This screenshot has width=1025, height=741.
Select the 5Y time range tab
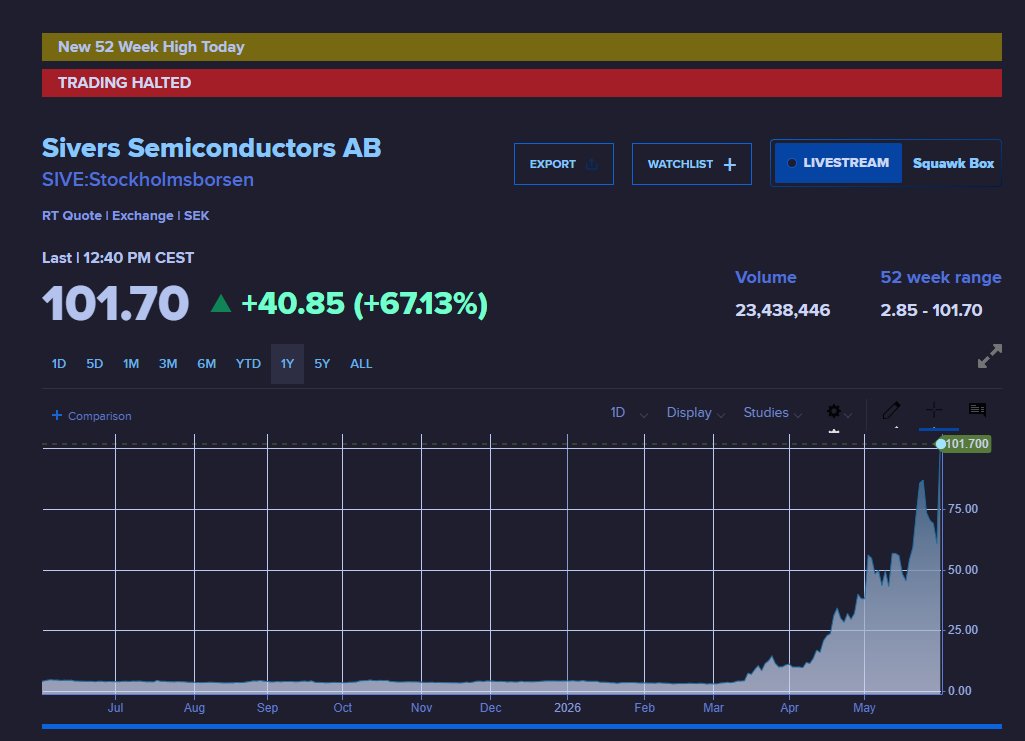[x=322, y=364]
